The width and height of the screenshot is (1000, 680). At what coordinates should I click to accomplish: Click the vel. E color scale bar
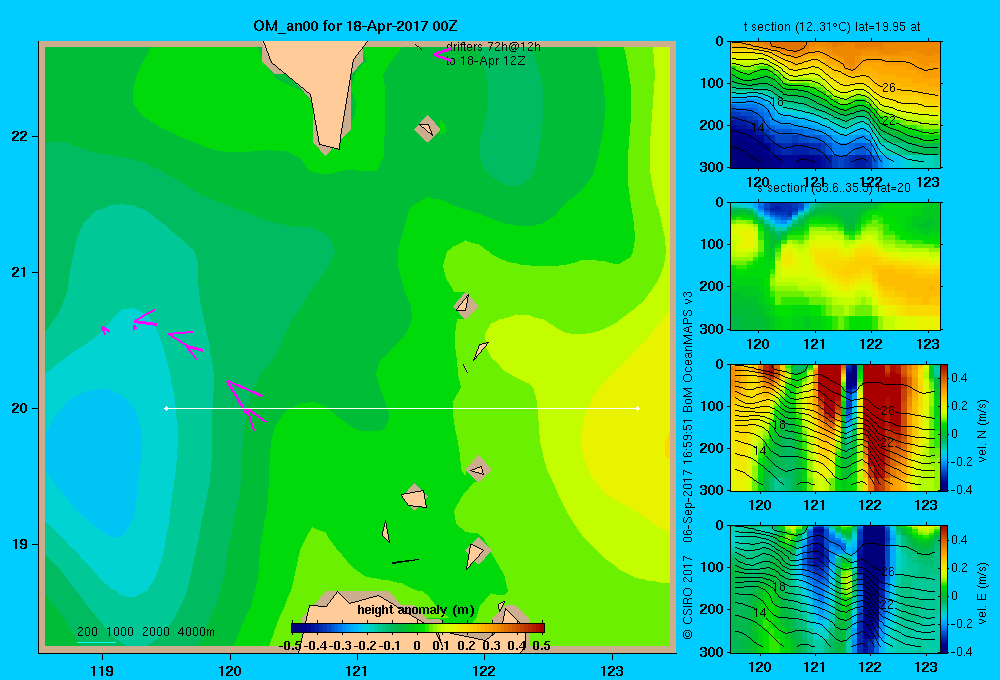(x=945, y=588)
